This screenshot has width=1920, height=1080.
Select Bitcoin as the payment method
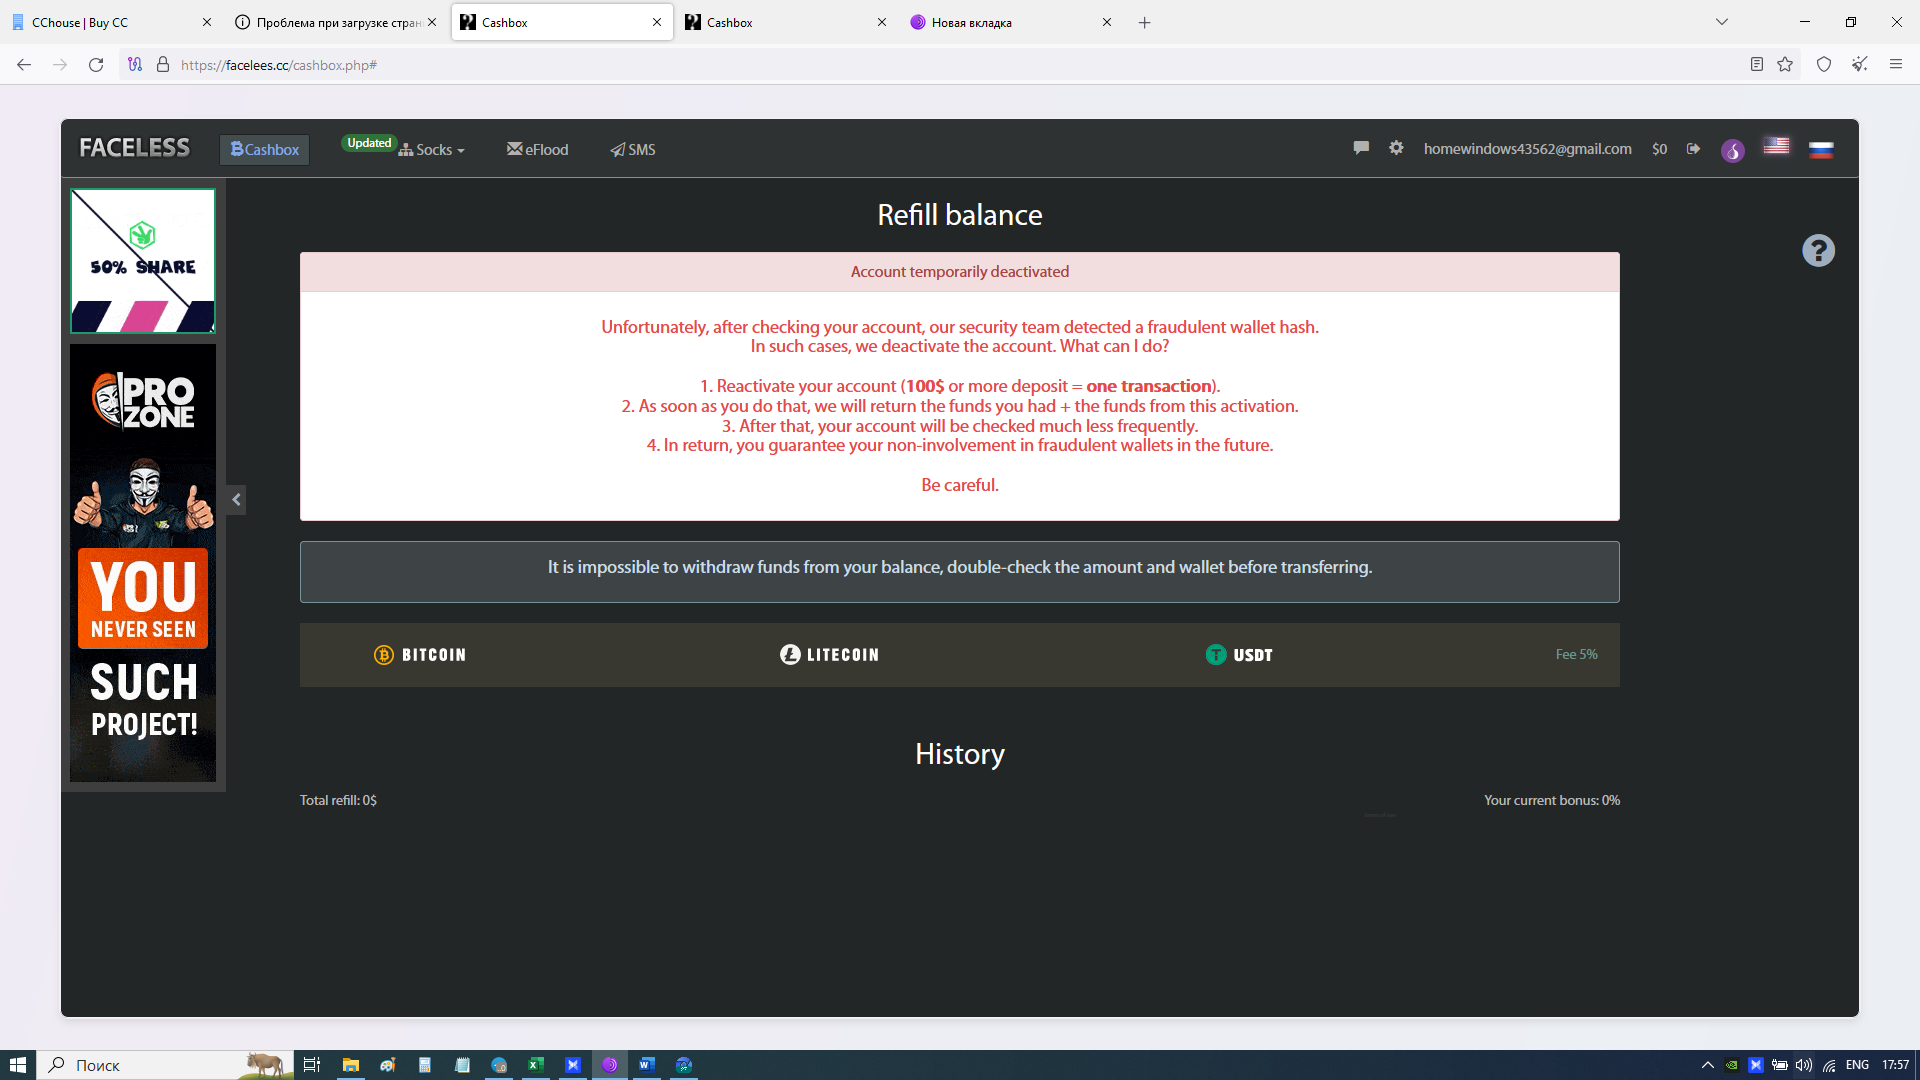coord(420,655)
